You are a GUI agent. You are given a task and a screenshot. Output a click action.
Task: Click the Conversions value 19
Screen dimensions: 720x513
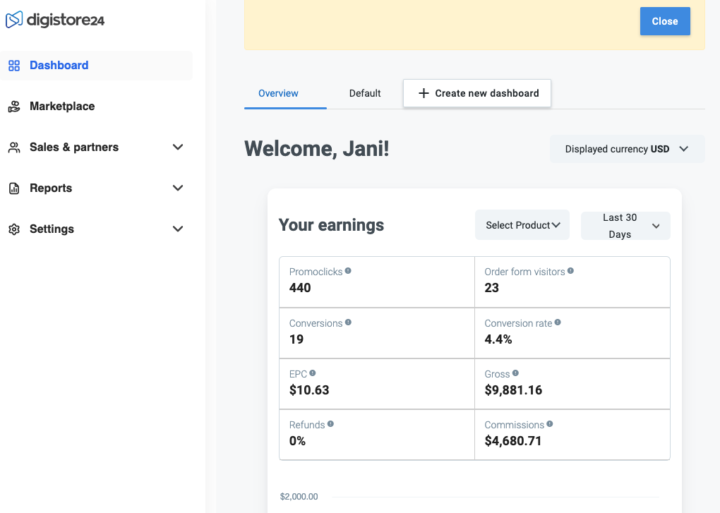pyautogui.click(x=296, y=339)
